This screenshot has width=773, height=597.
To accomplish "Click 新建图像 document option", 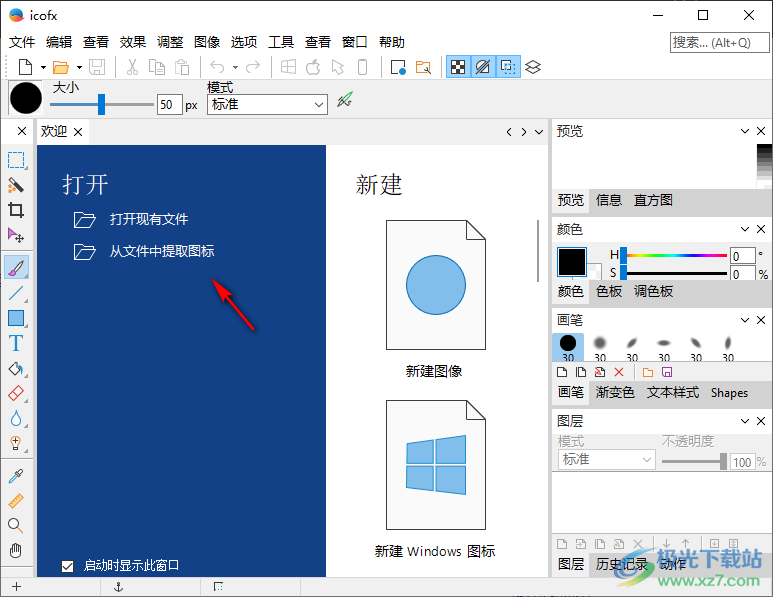I will pyautogui.click(x=434, y=300).
